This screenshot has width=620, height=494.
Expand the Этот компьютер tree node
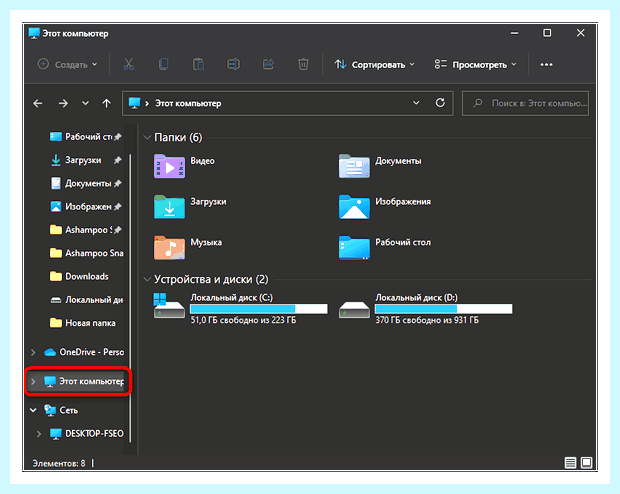33,381
